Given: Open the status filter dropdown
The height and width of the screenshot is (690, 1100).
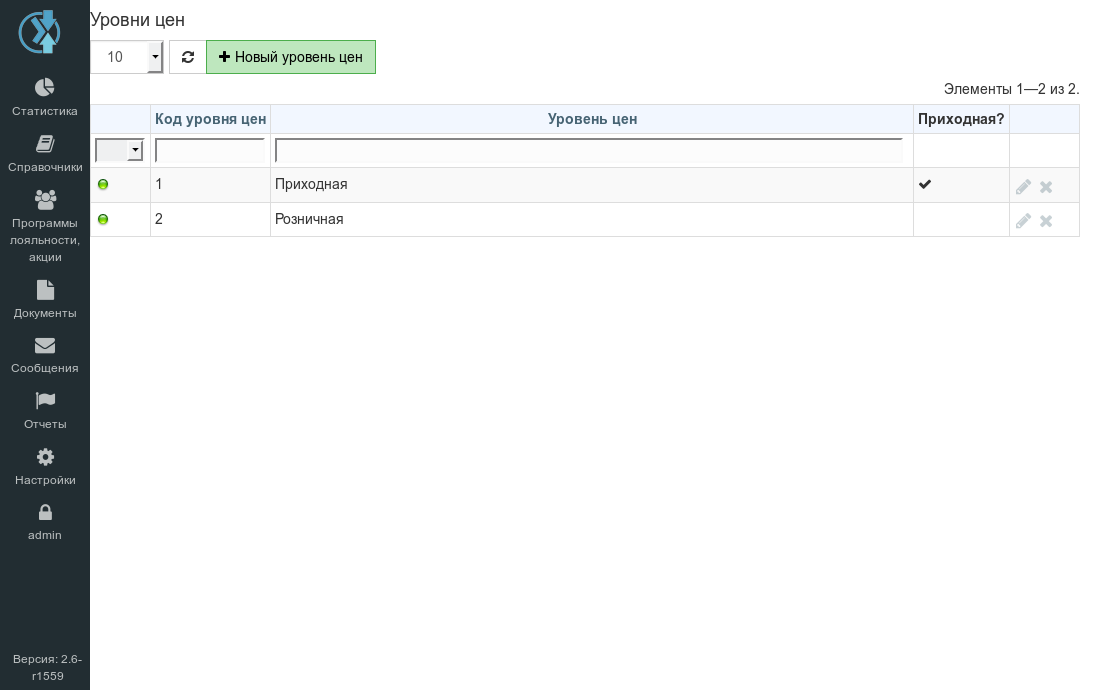Looking at the screenshot, I should tap(119, 150).
